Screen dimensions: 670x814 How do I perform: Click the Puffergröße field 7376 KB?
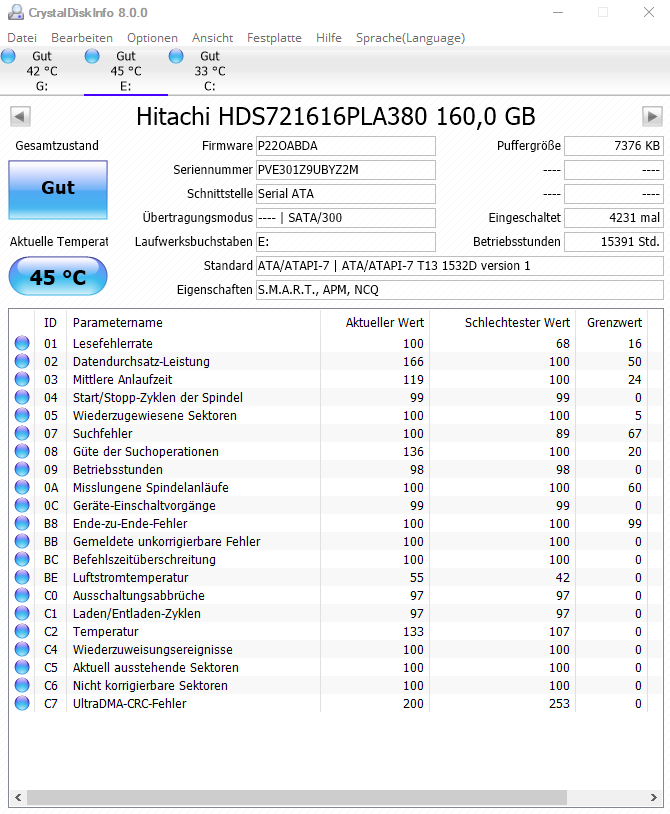pos(614,146)
